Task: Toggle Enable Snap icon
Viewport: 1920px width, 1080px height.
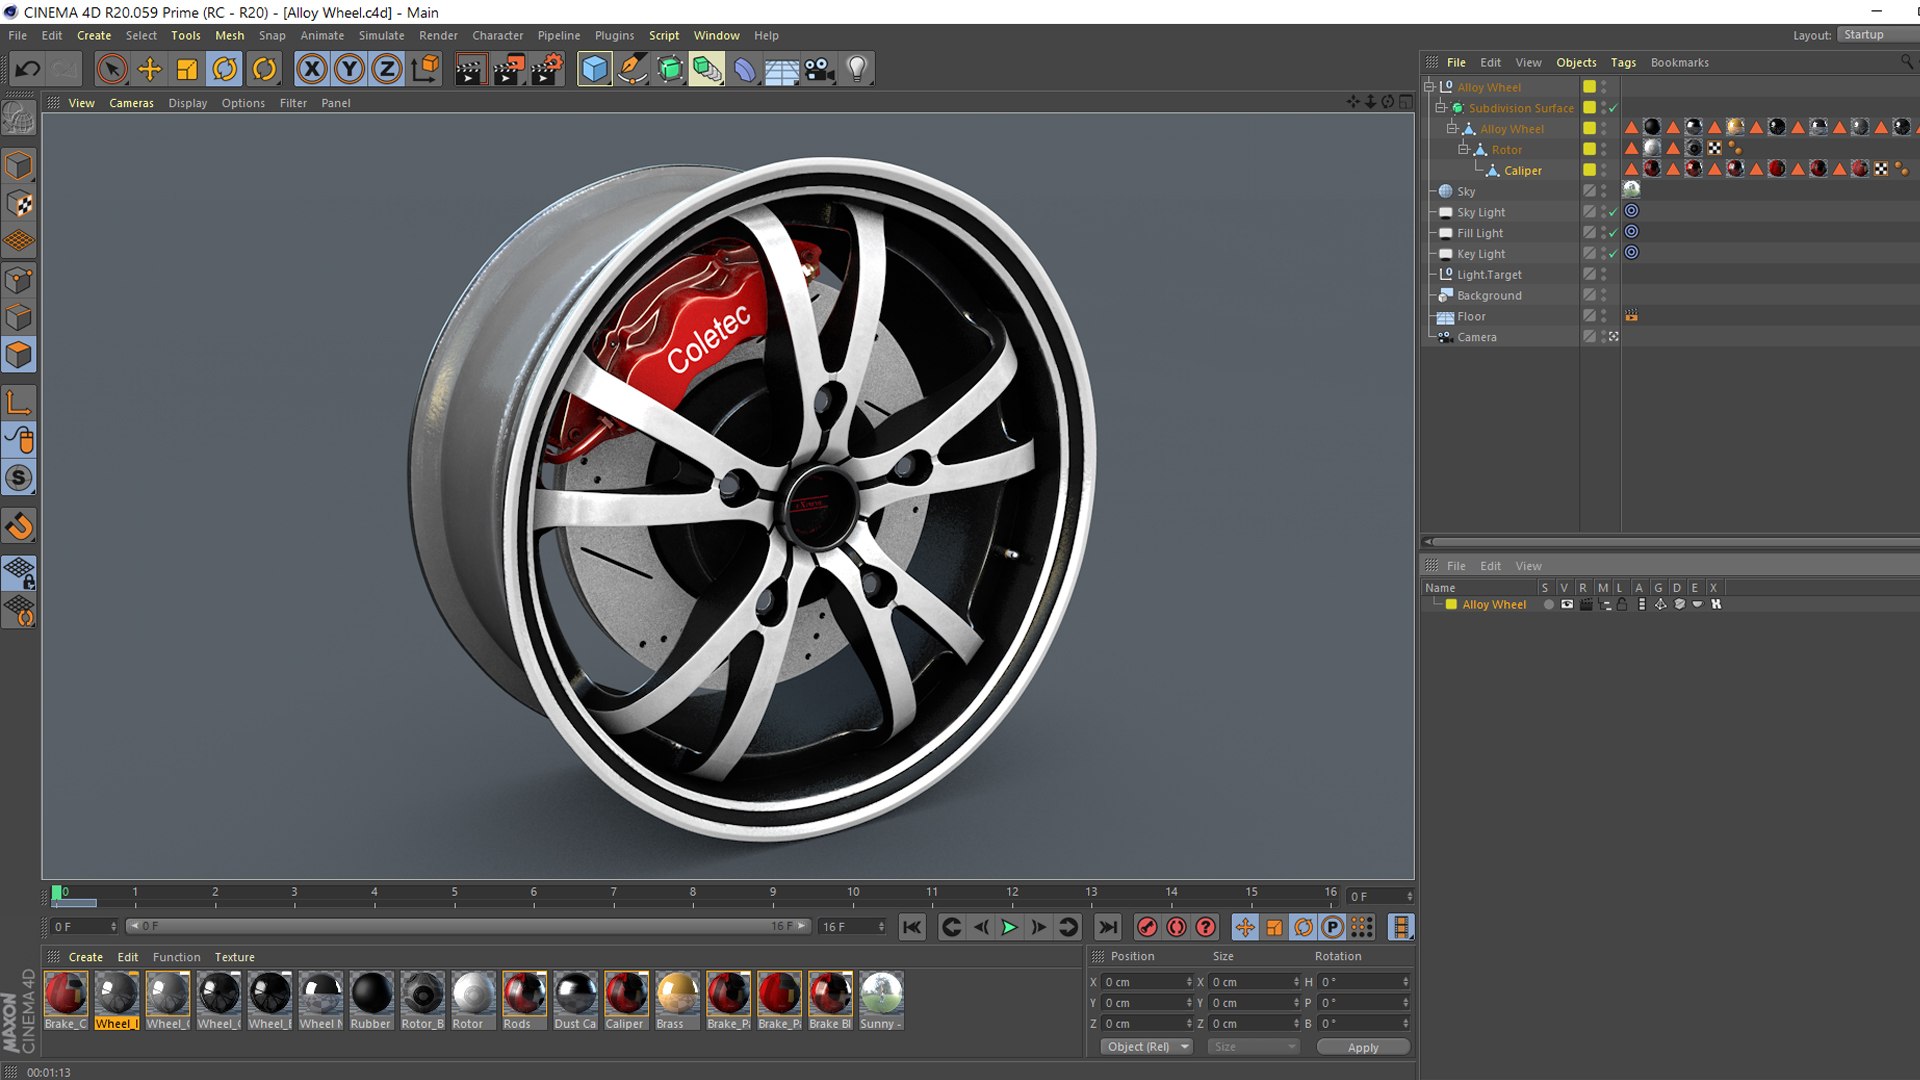Action: (19, 527)
